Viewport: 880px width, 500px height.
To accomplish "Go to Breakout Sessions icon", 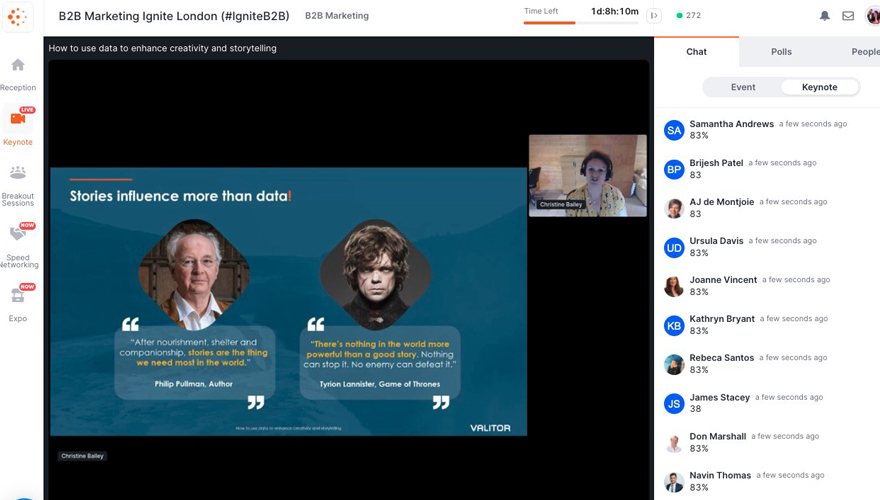I will [x=18, y=174].
